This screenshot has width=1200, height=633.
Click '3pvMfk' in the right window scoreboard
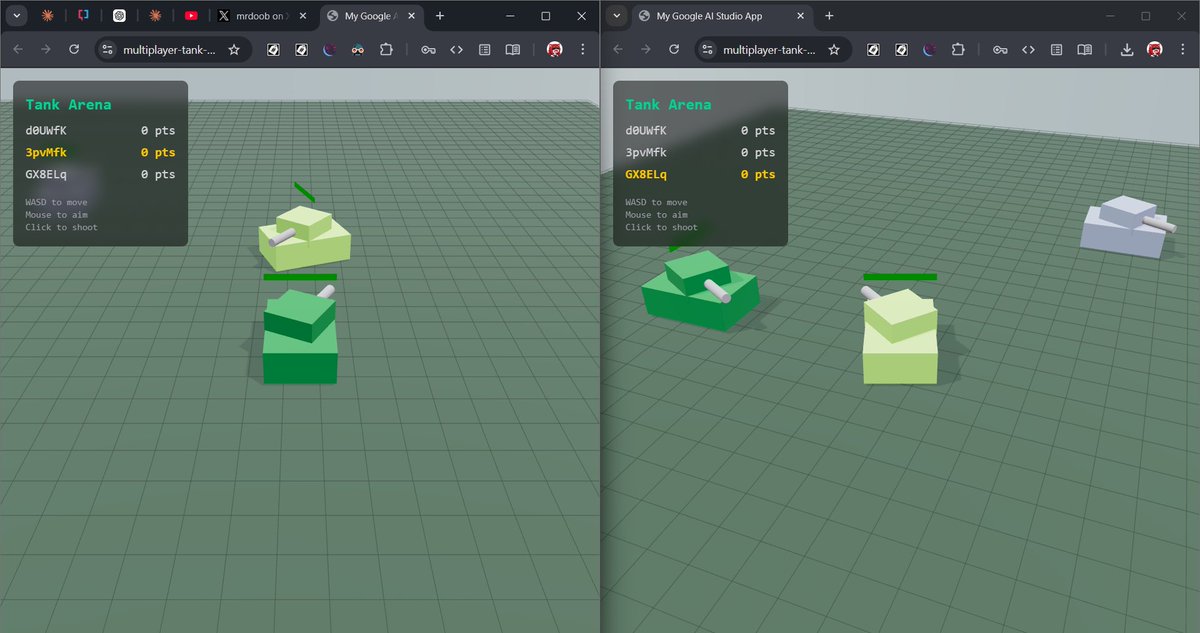coord(646,153)
